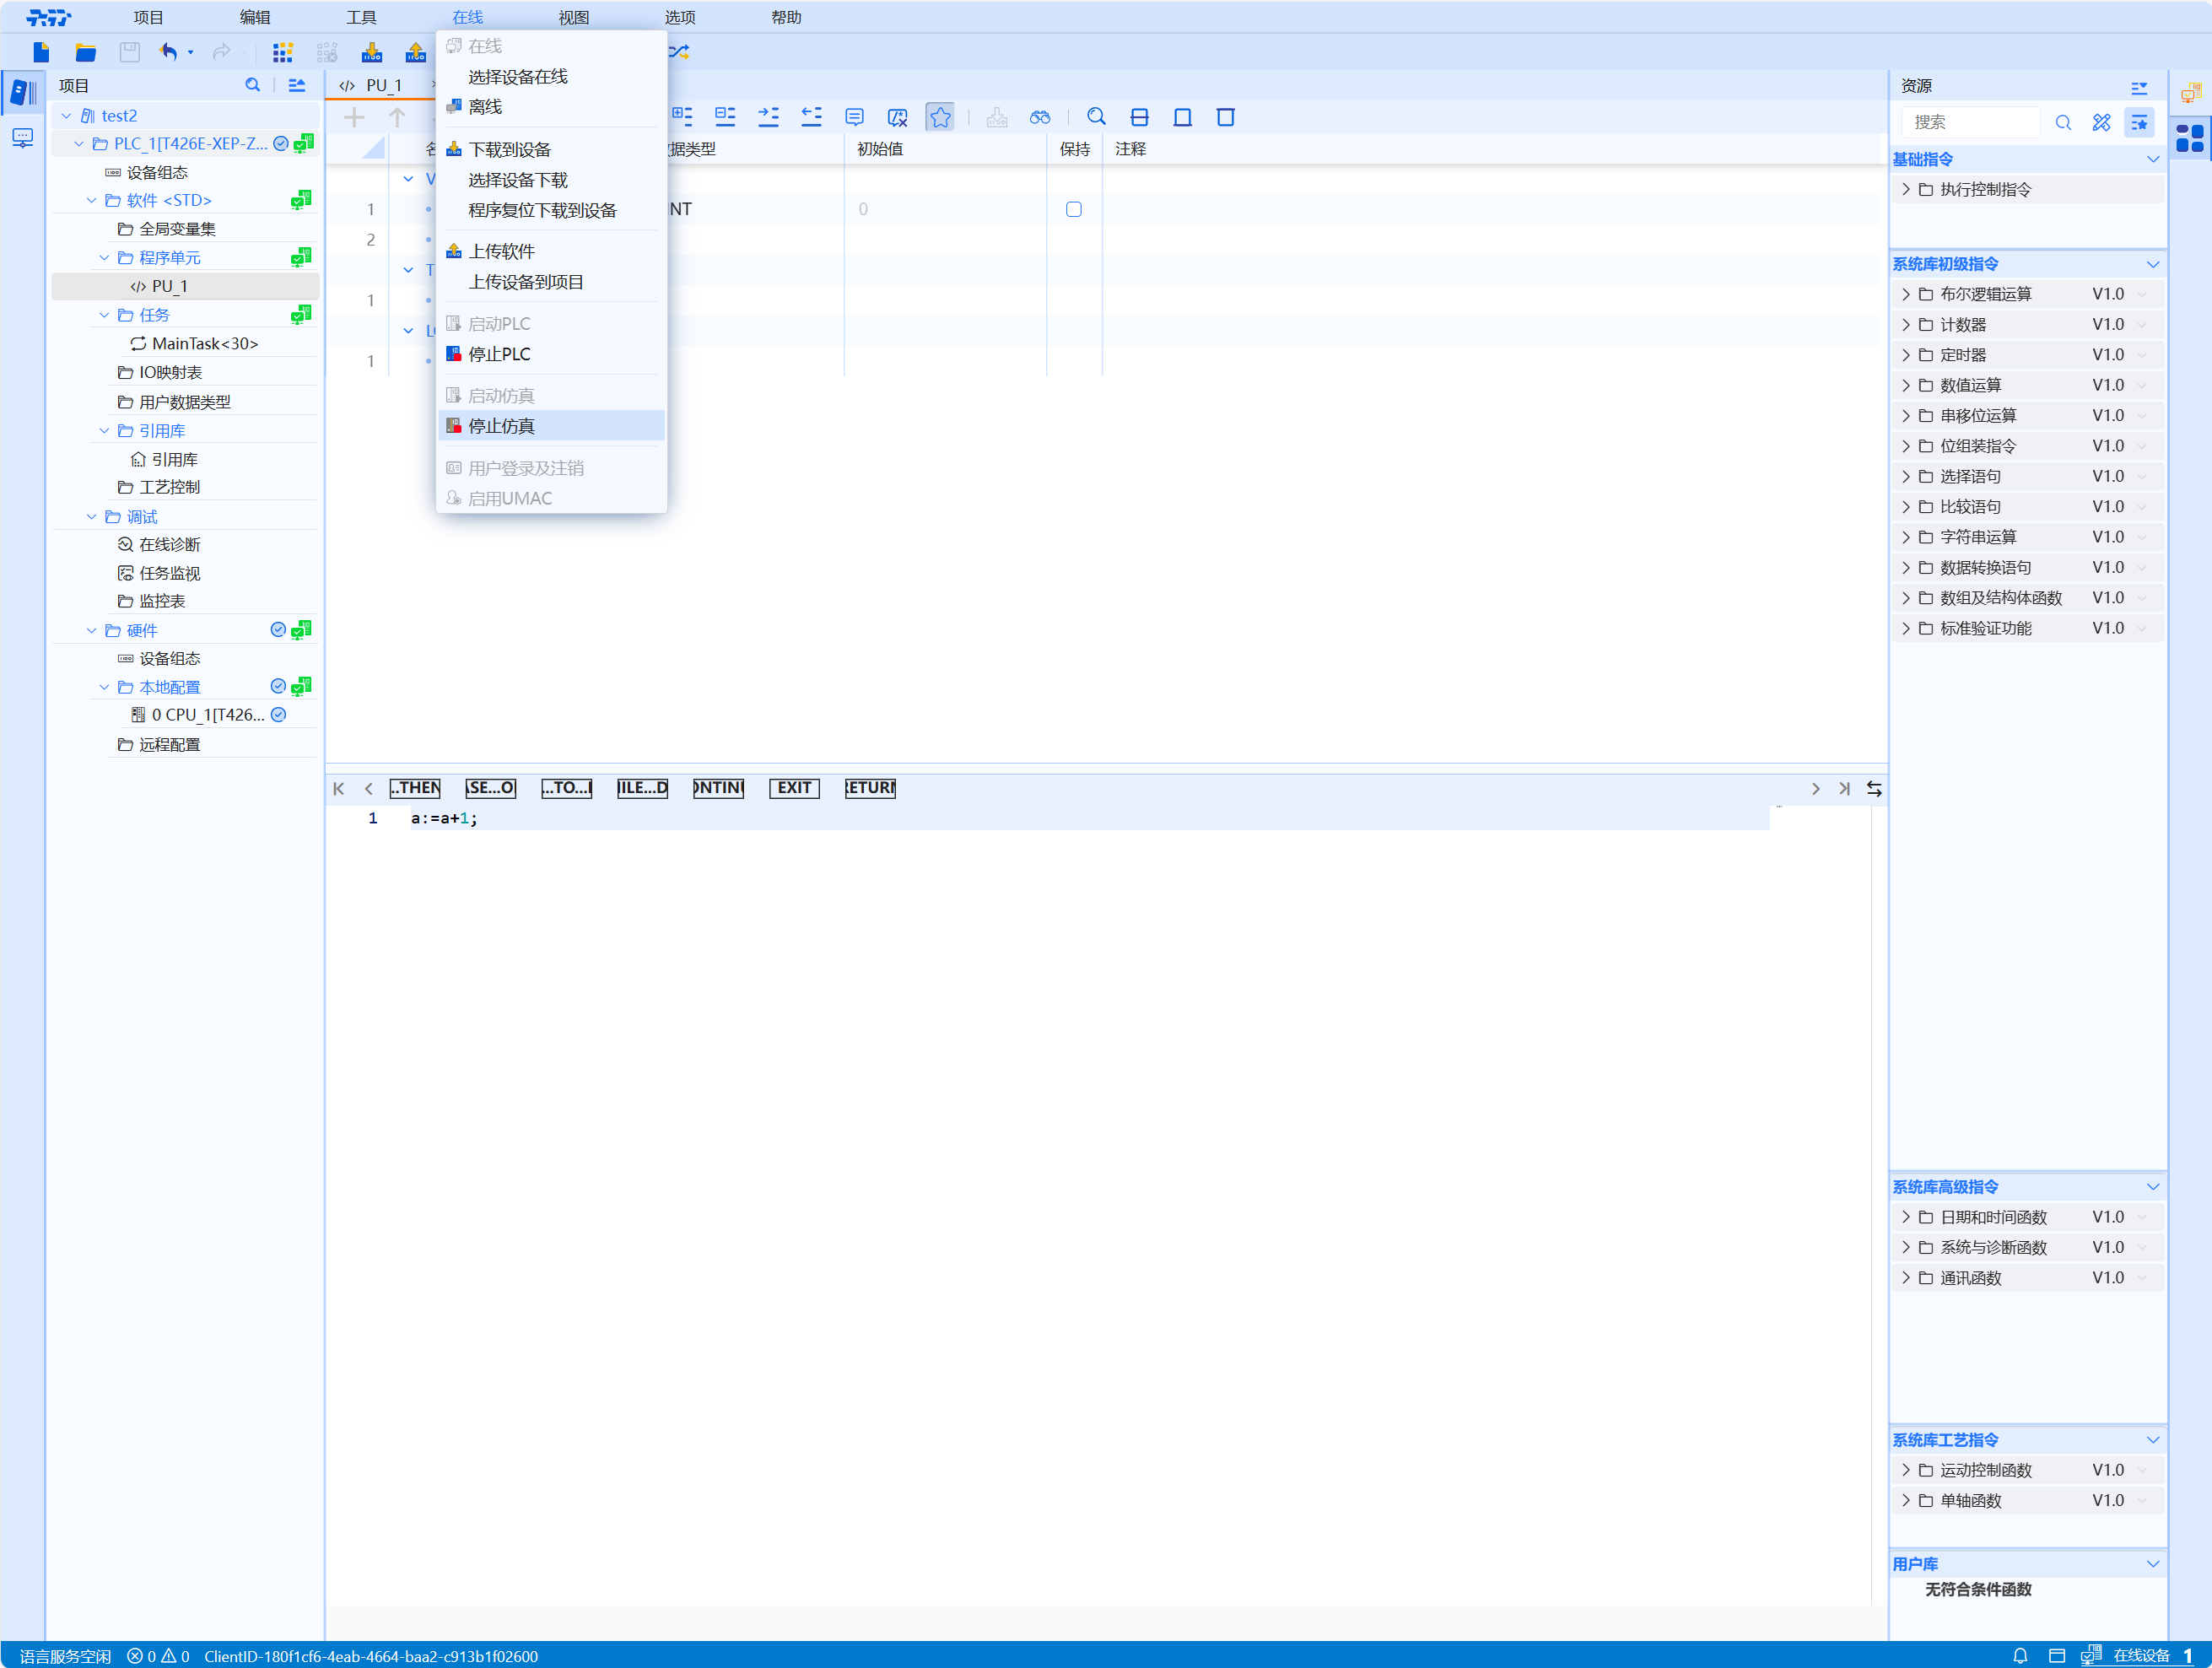The image size is (2212, 1668).
Task: Click the download-to-device toolbar icon
Action: click(372, 52)
